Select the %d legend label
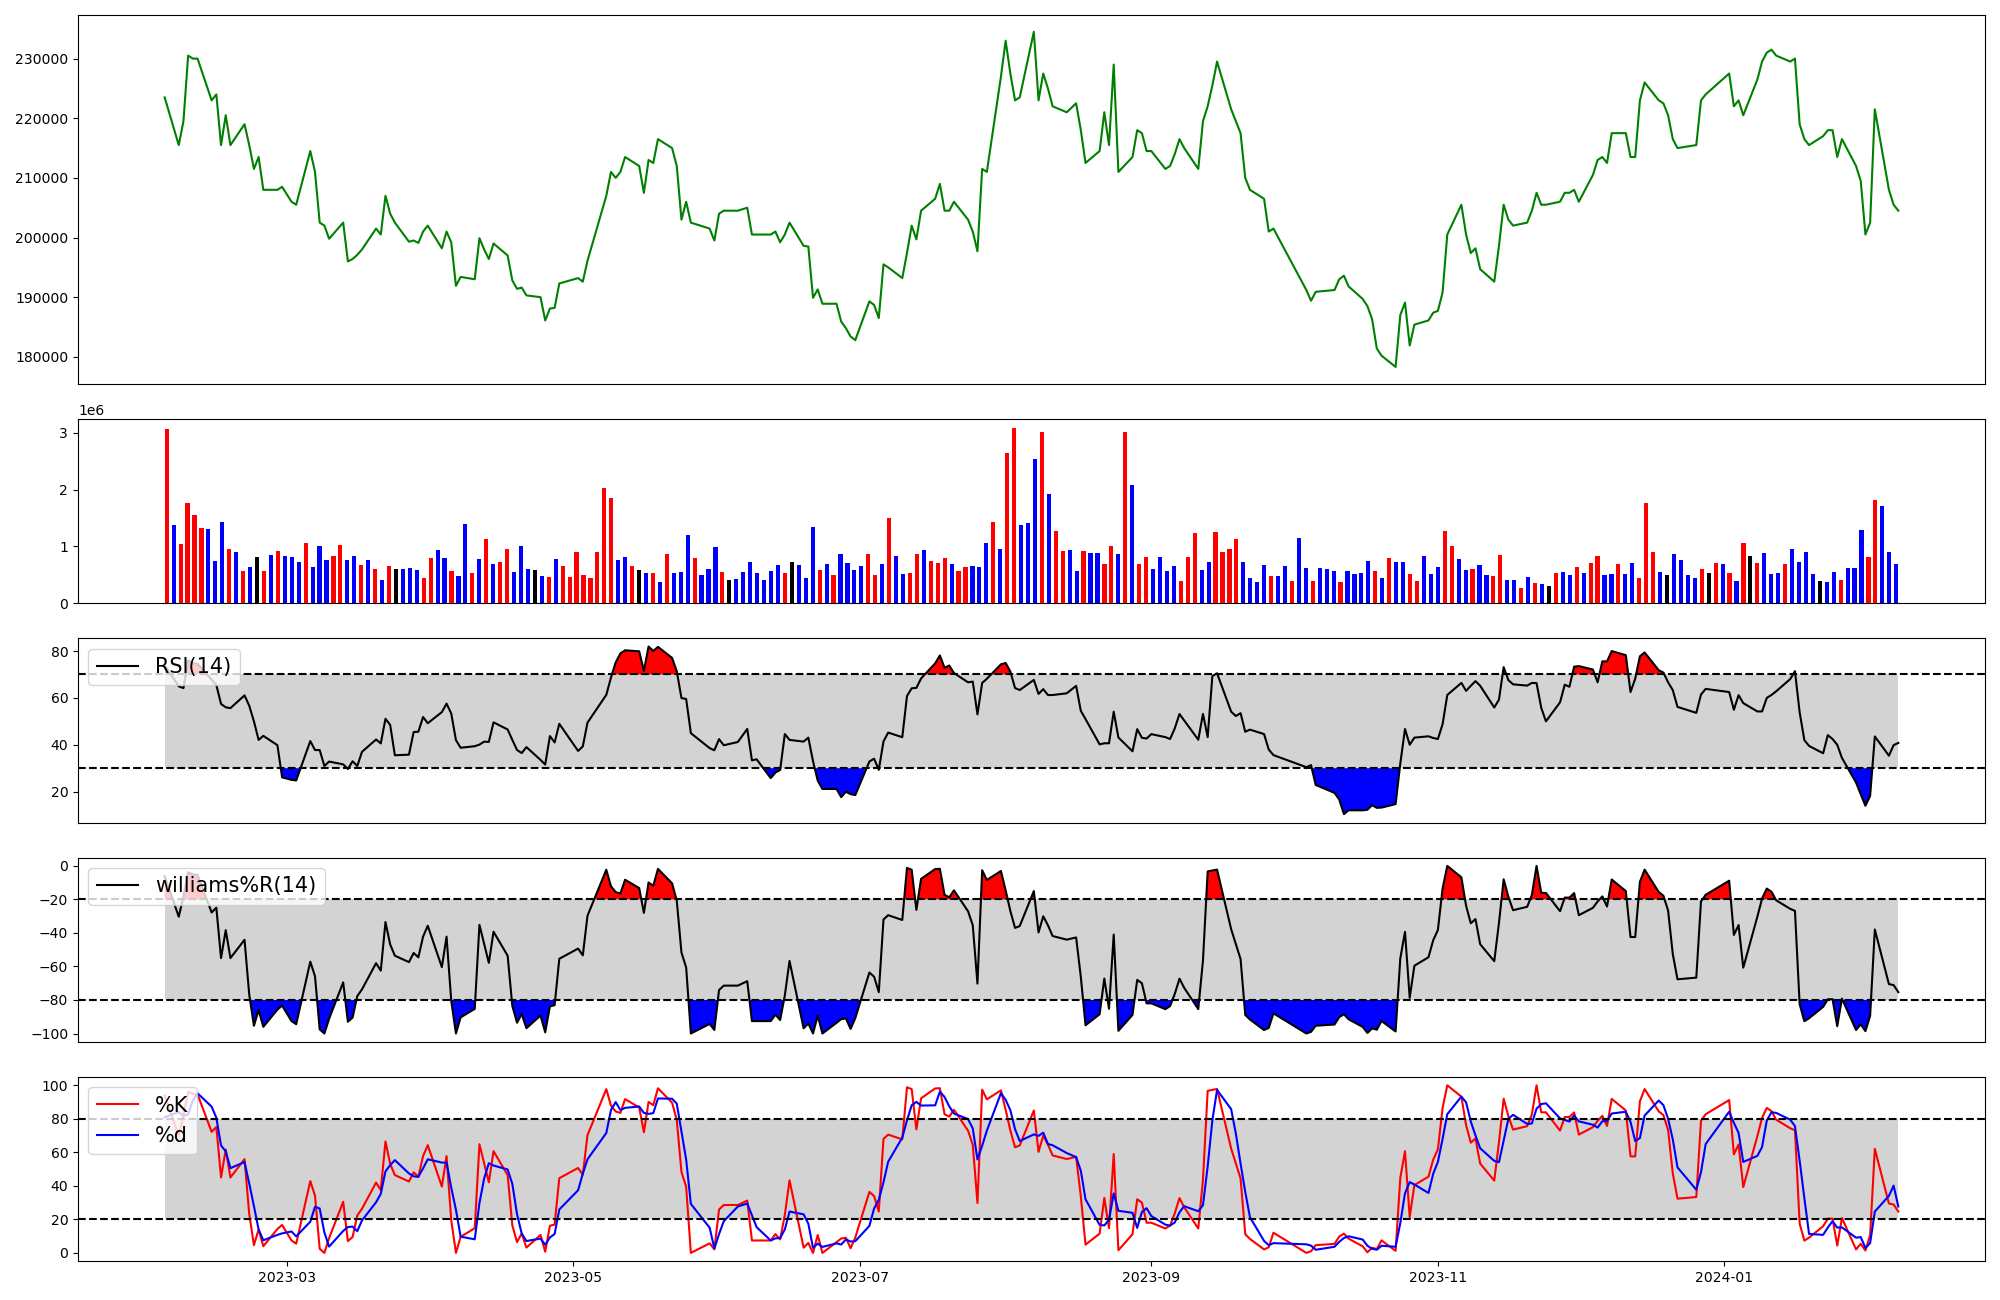 coord(170,1135)
